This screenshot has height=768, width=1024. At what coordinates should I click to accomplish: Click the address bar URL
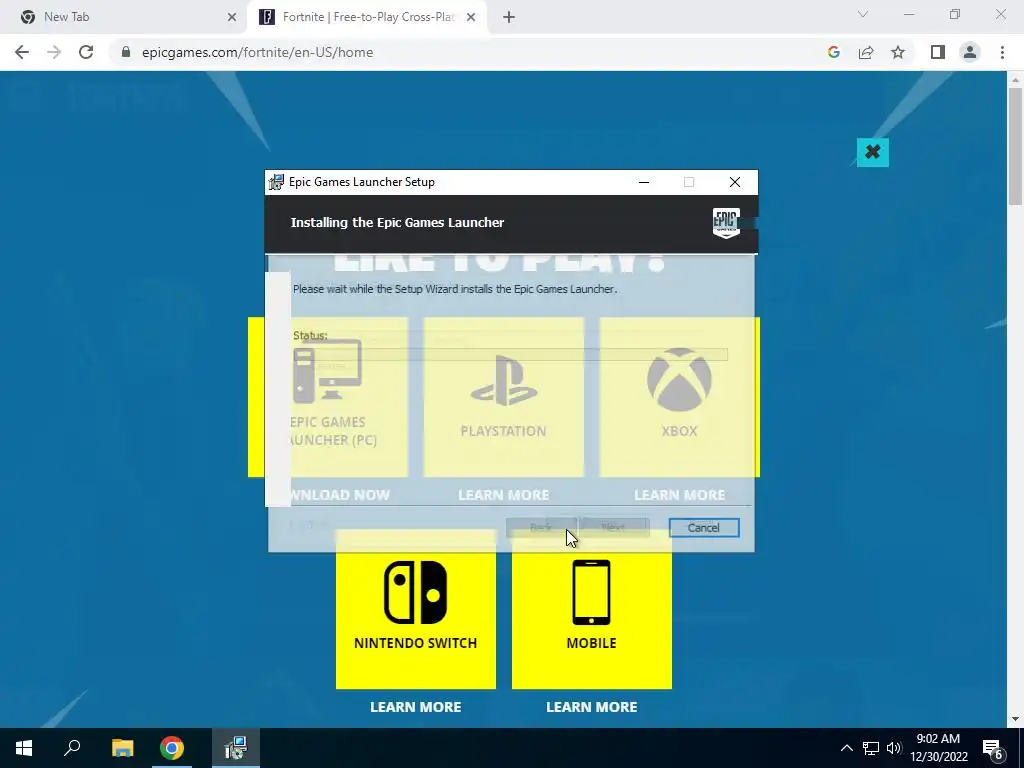[x=257, y=52]
